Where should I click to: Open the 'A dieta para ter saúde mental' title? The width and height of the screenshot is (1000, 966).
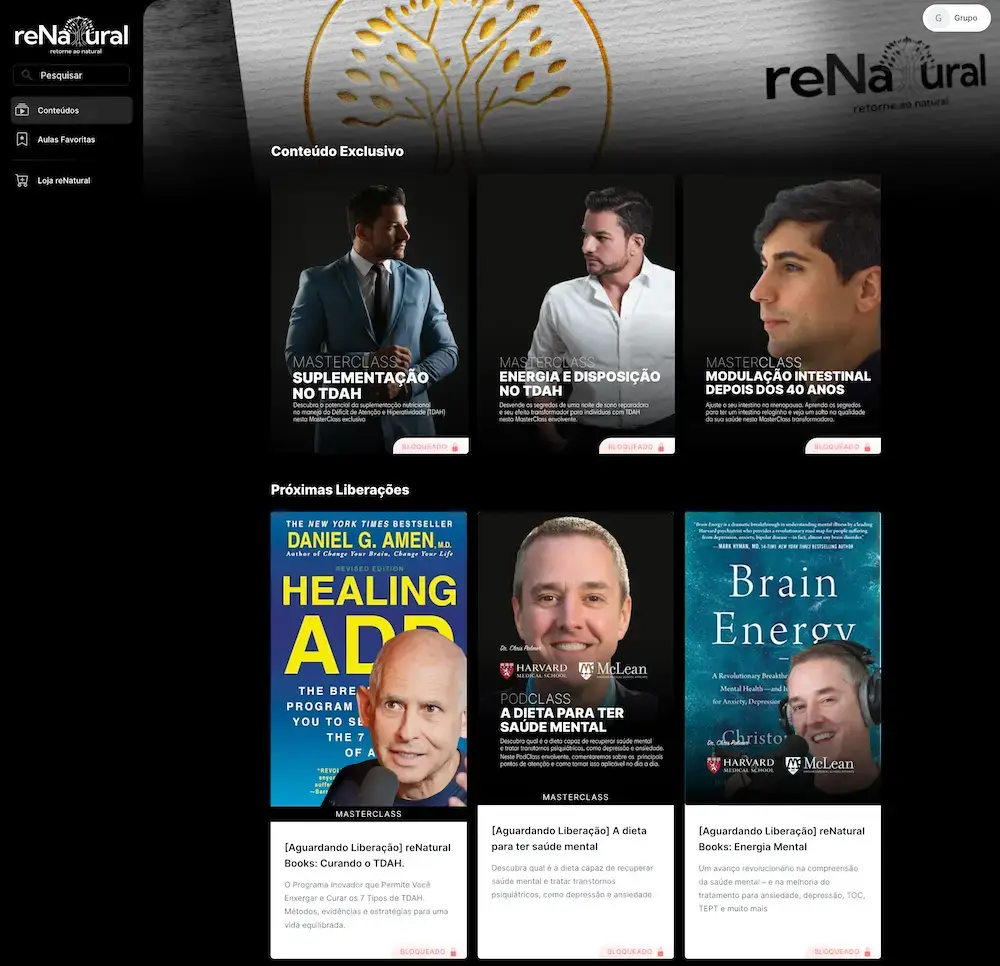[569, 838]
